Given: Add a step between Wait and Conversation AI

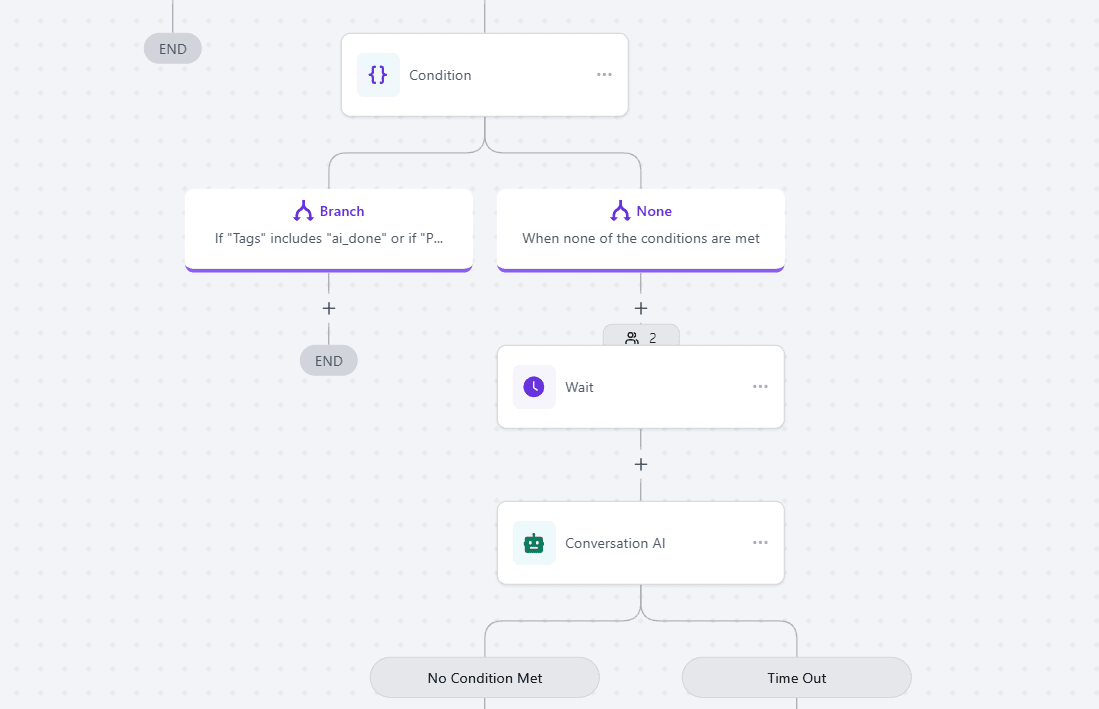Looking at the screenshot, I should coord(641,464).
